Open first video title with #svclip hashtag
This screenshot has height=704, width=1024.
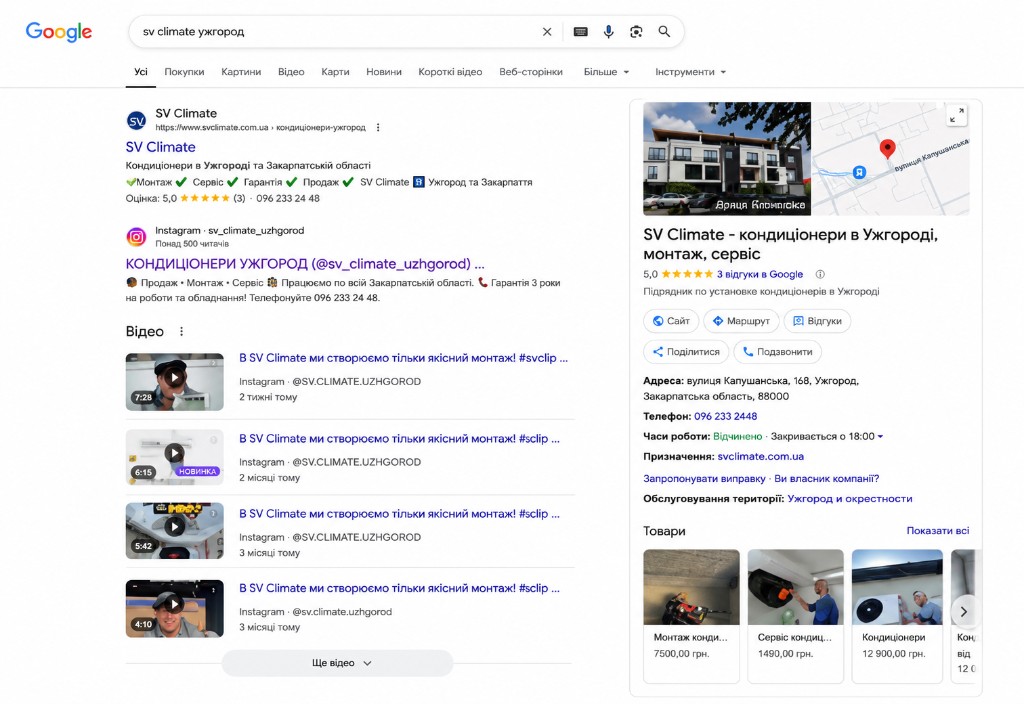tap(404, 358)
